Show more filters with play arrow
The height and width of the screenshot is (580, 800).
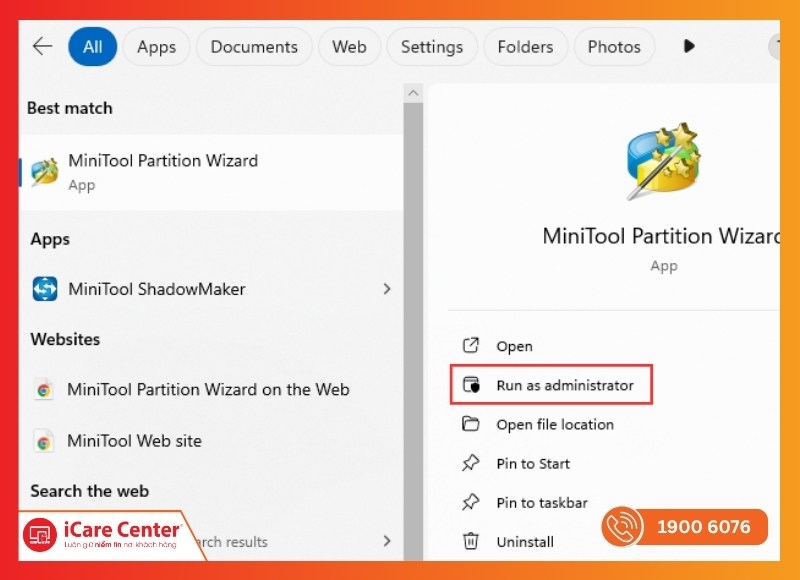[688, 47]
